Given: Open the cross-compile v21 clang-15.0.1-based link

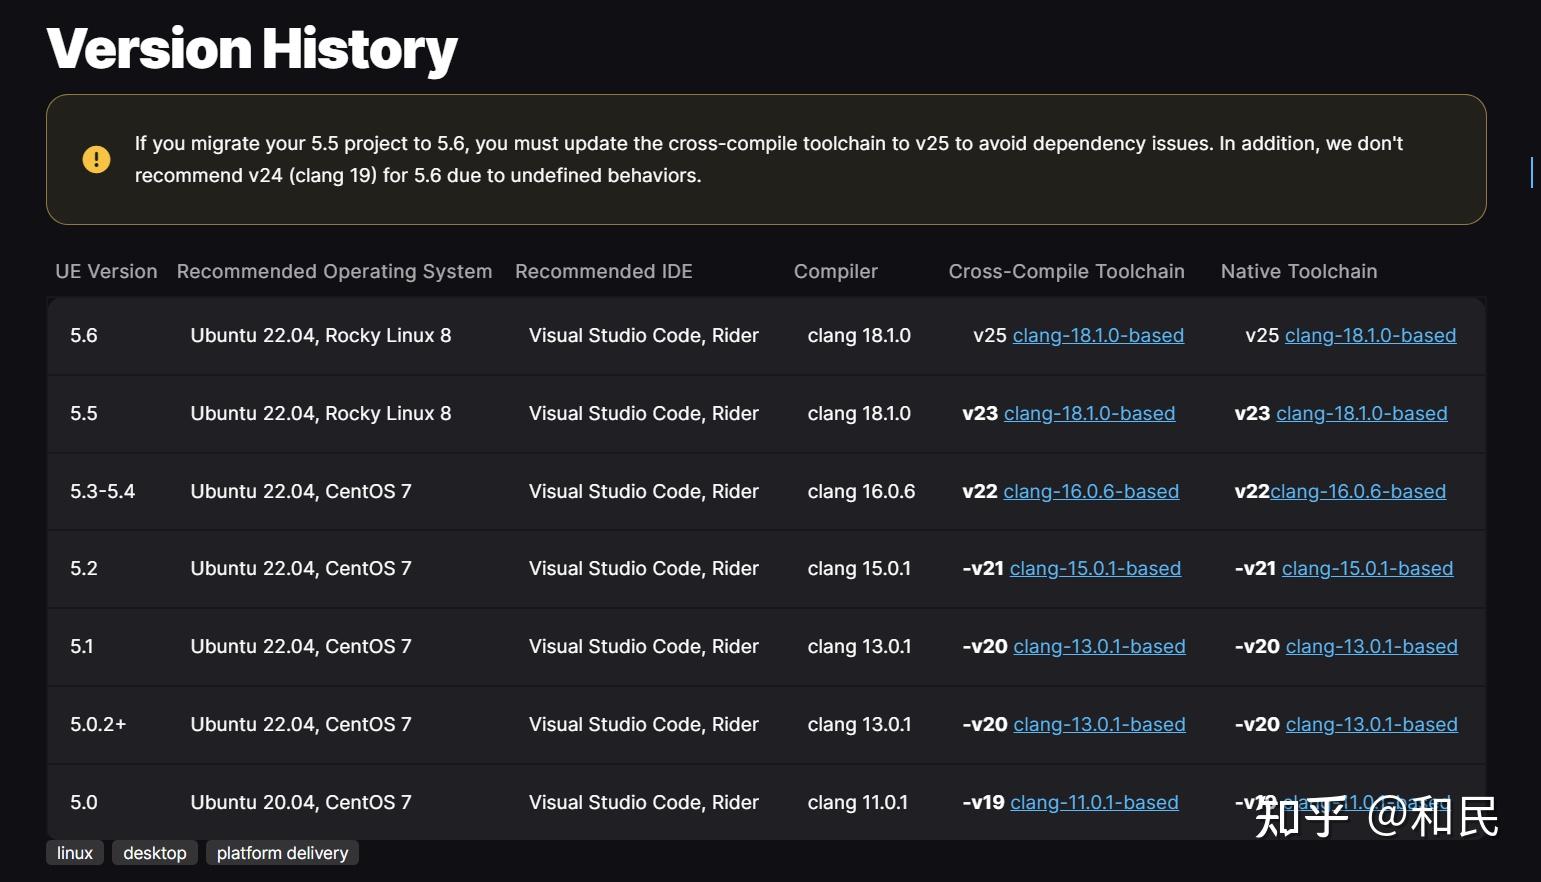Looking at the screenshot, I should click(x=1095, y=569).
